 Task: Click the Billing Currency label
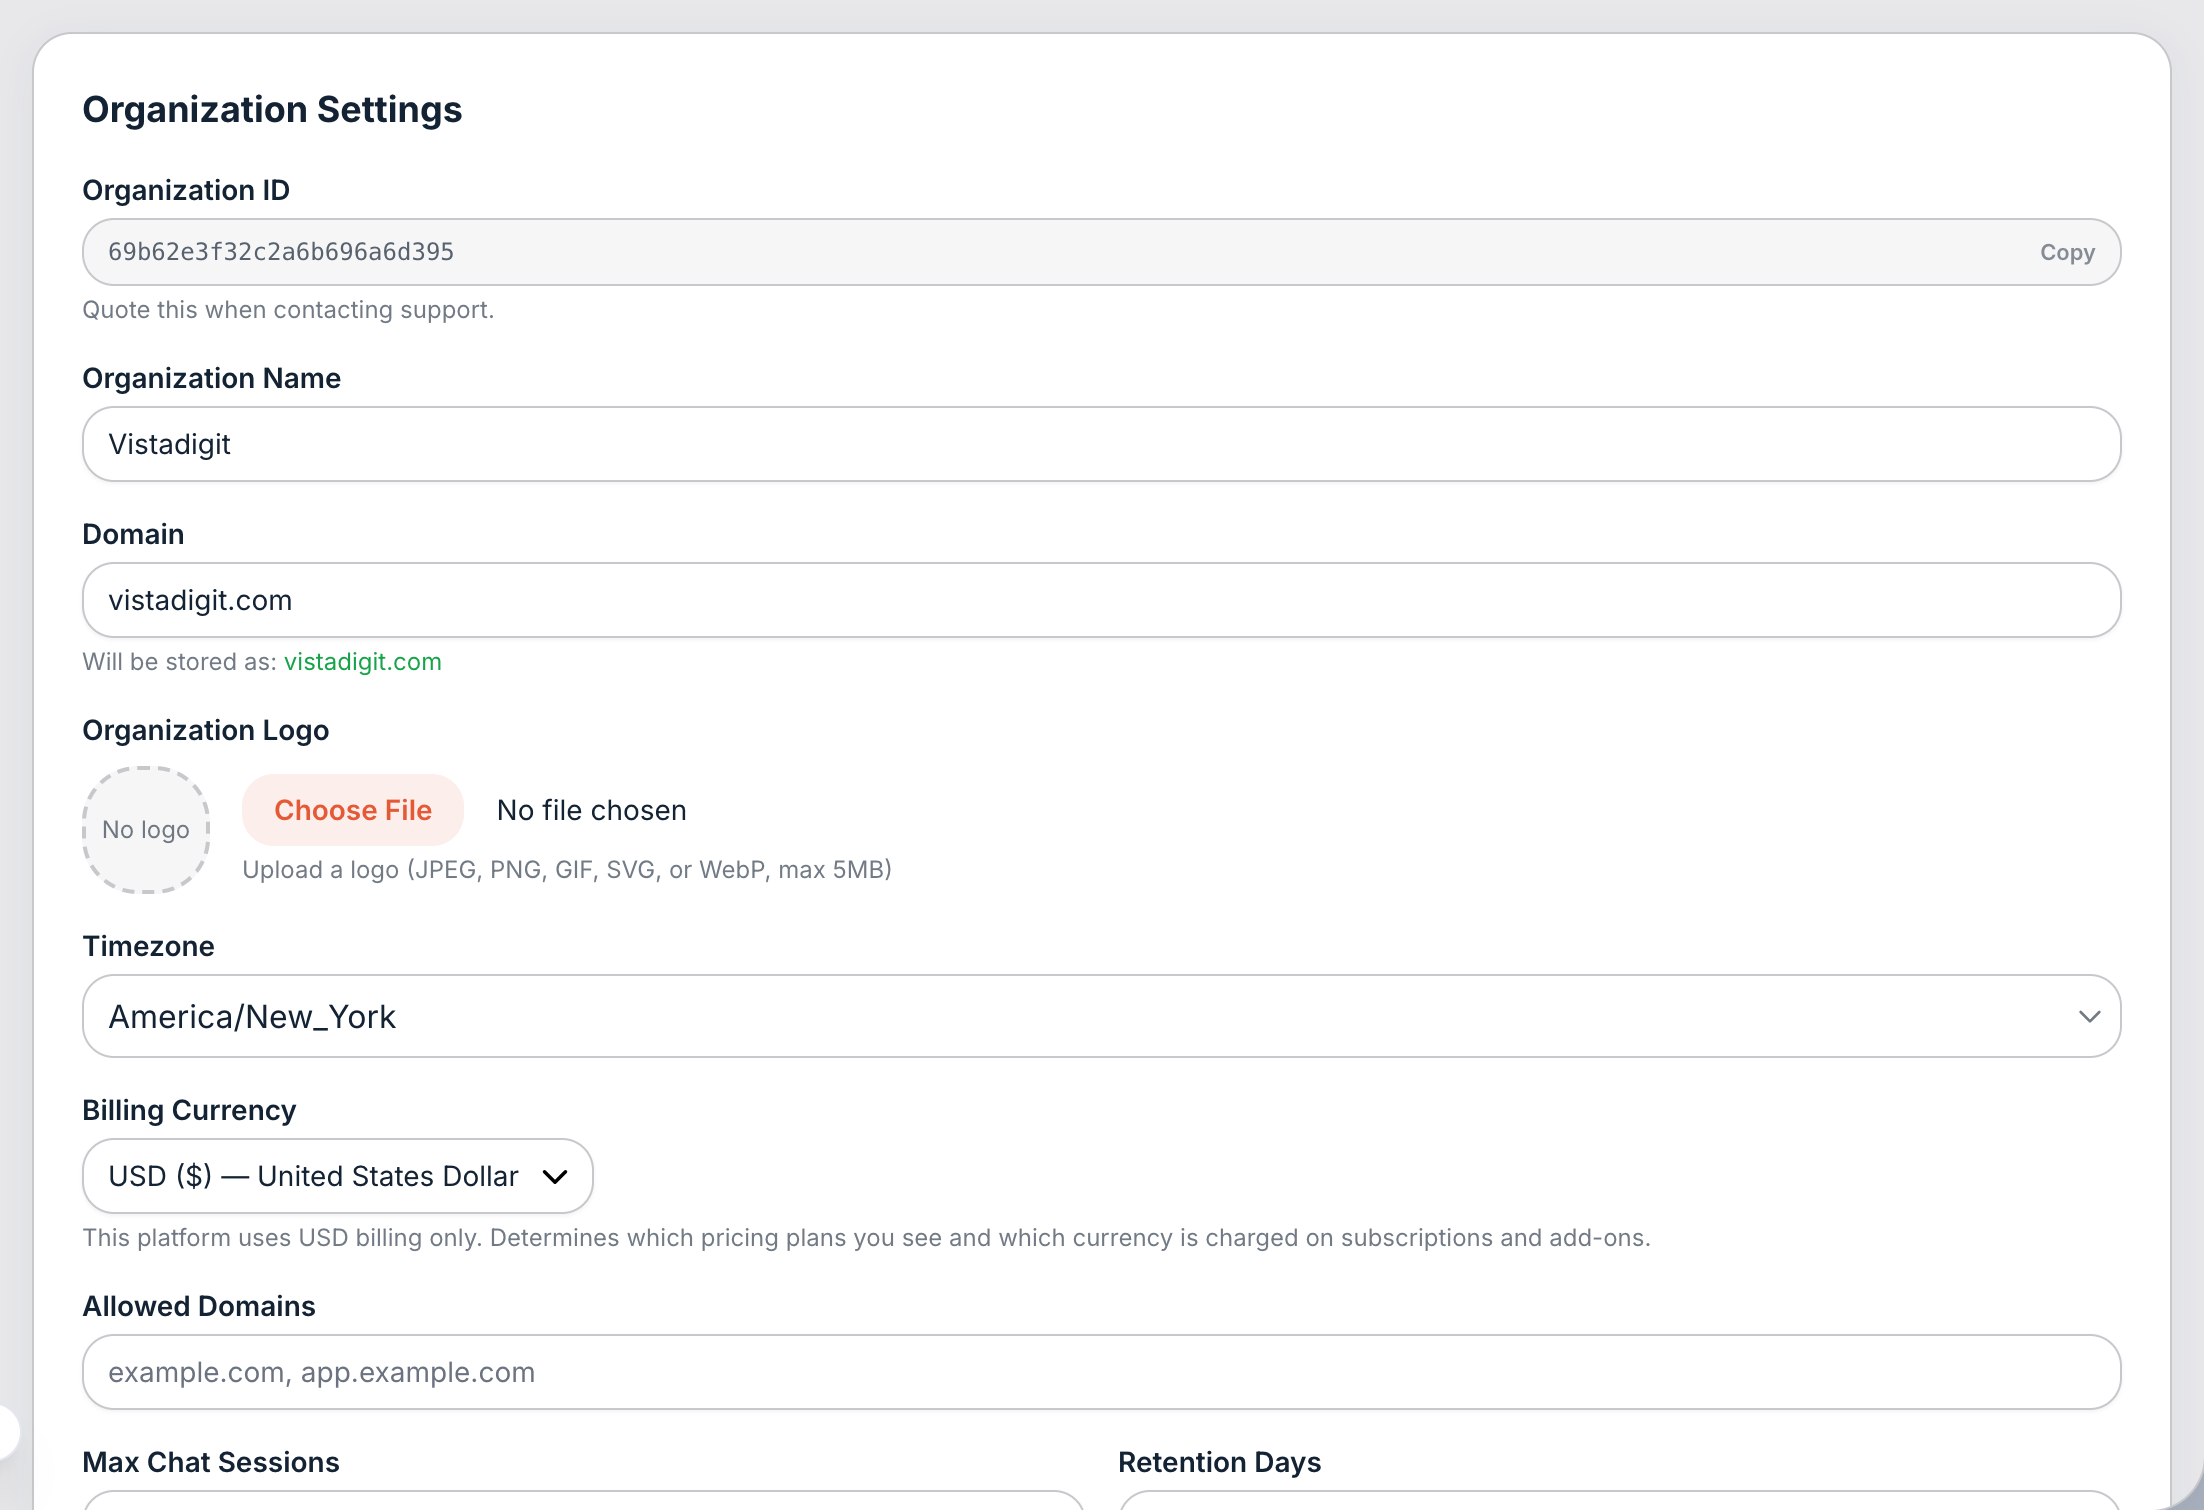click(189, 1110)
